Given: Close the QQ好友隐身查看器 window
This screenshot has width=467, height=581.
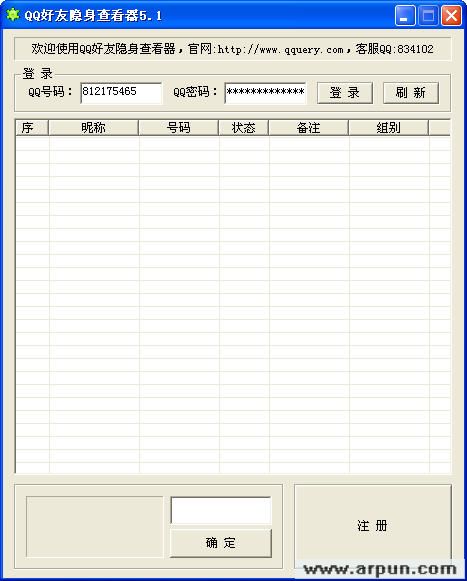Looking at the screenshot, I should (x=451, y=16).
